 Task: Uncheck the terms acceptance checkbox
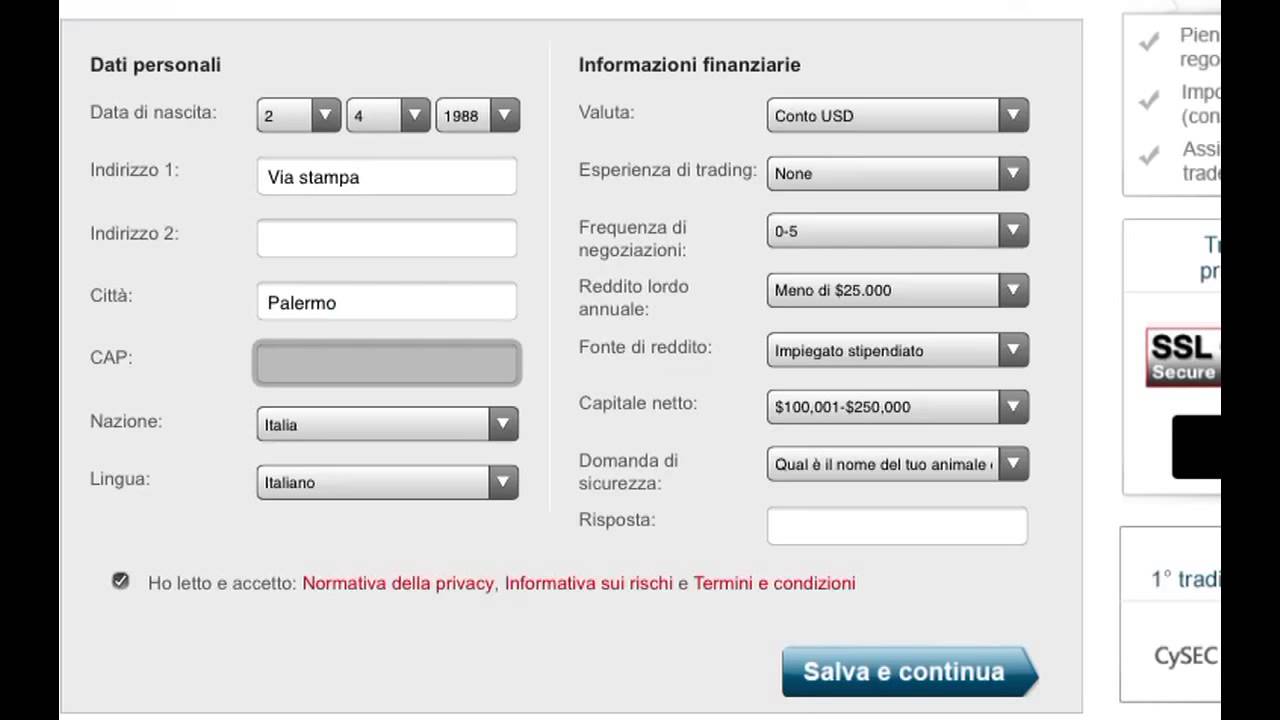pos(121,581)
